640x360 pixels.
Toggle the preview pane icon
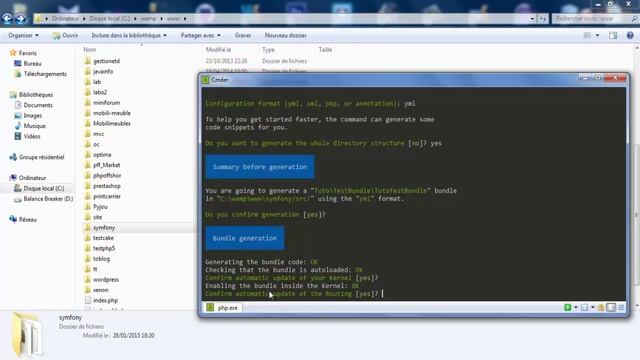pos(613,36)
